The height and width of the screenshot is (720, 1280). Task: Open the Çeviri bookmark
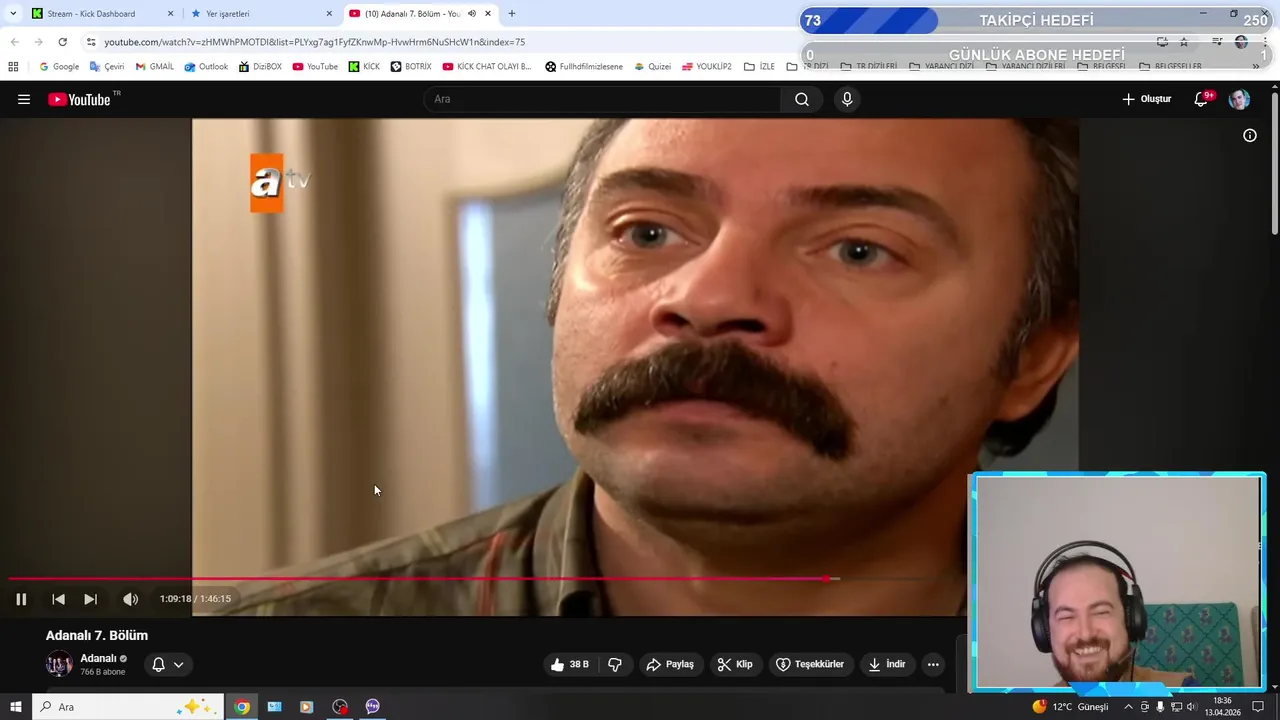point(107,67)
